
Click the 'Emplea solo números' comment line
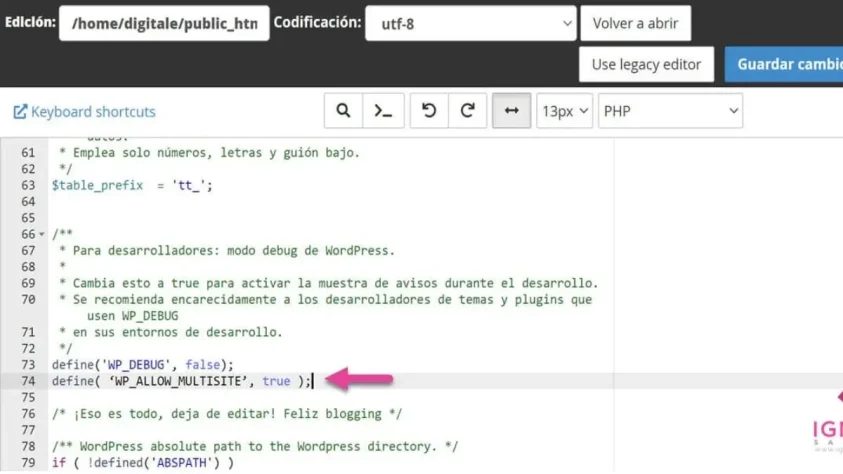pos(209,153)
